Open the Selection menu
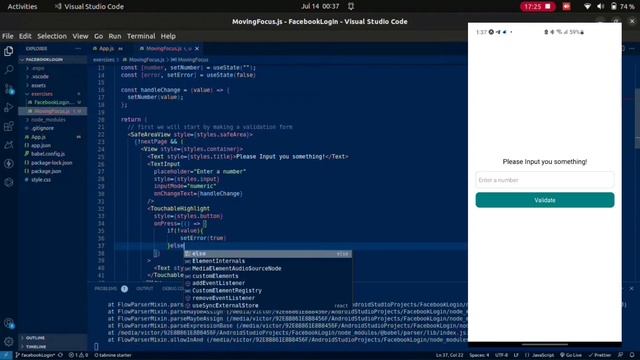Image resolution: width=640 pixels, height=360 pixels. click(x=52, y=36)
